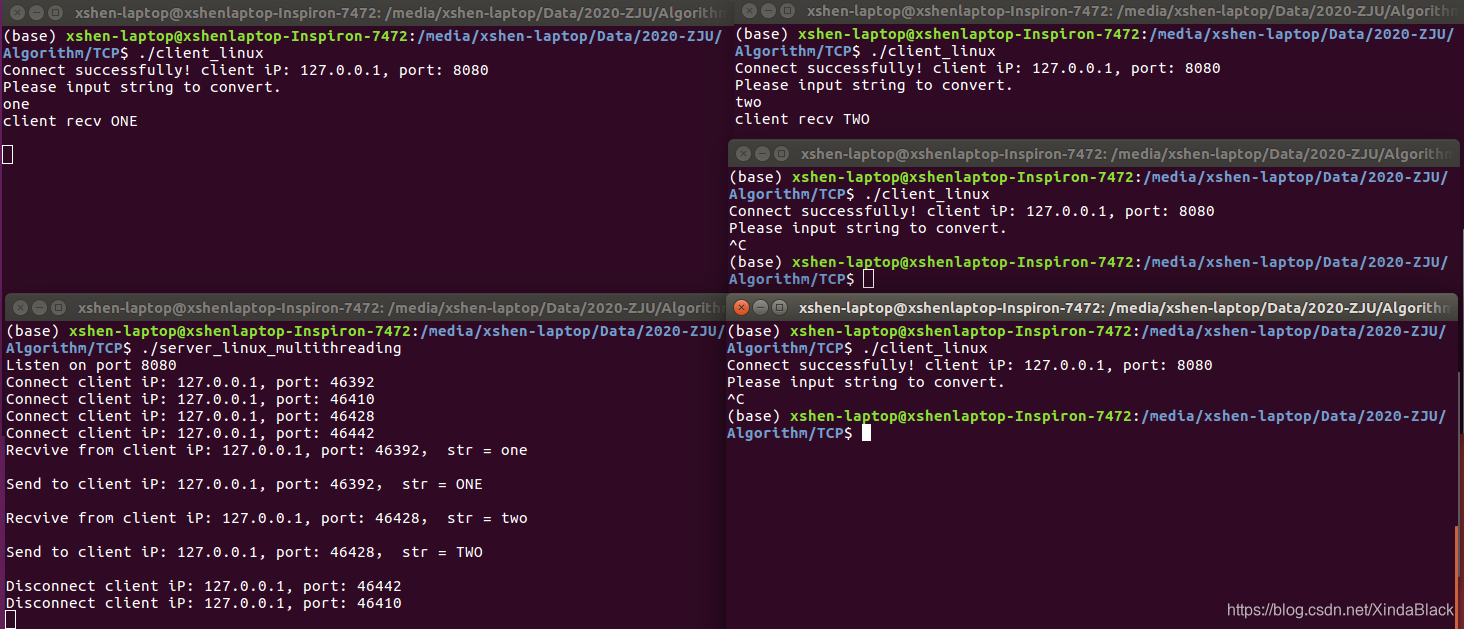Maximize the terminal showing "client recv ONE"
The width and height of the screenshot is (1464, 629).
pos(54,13)
